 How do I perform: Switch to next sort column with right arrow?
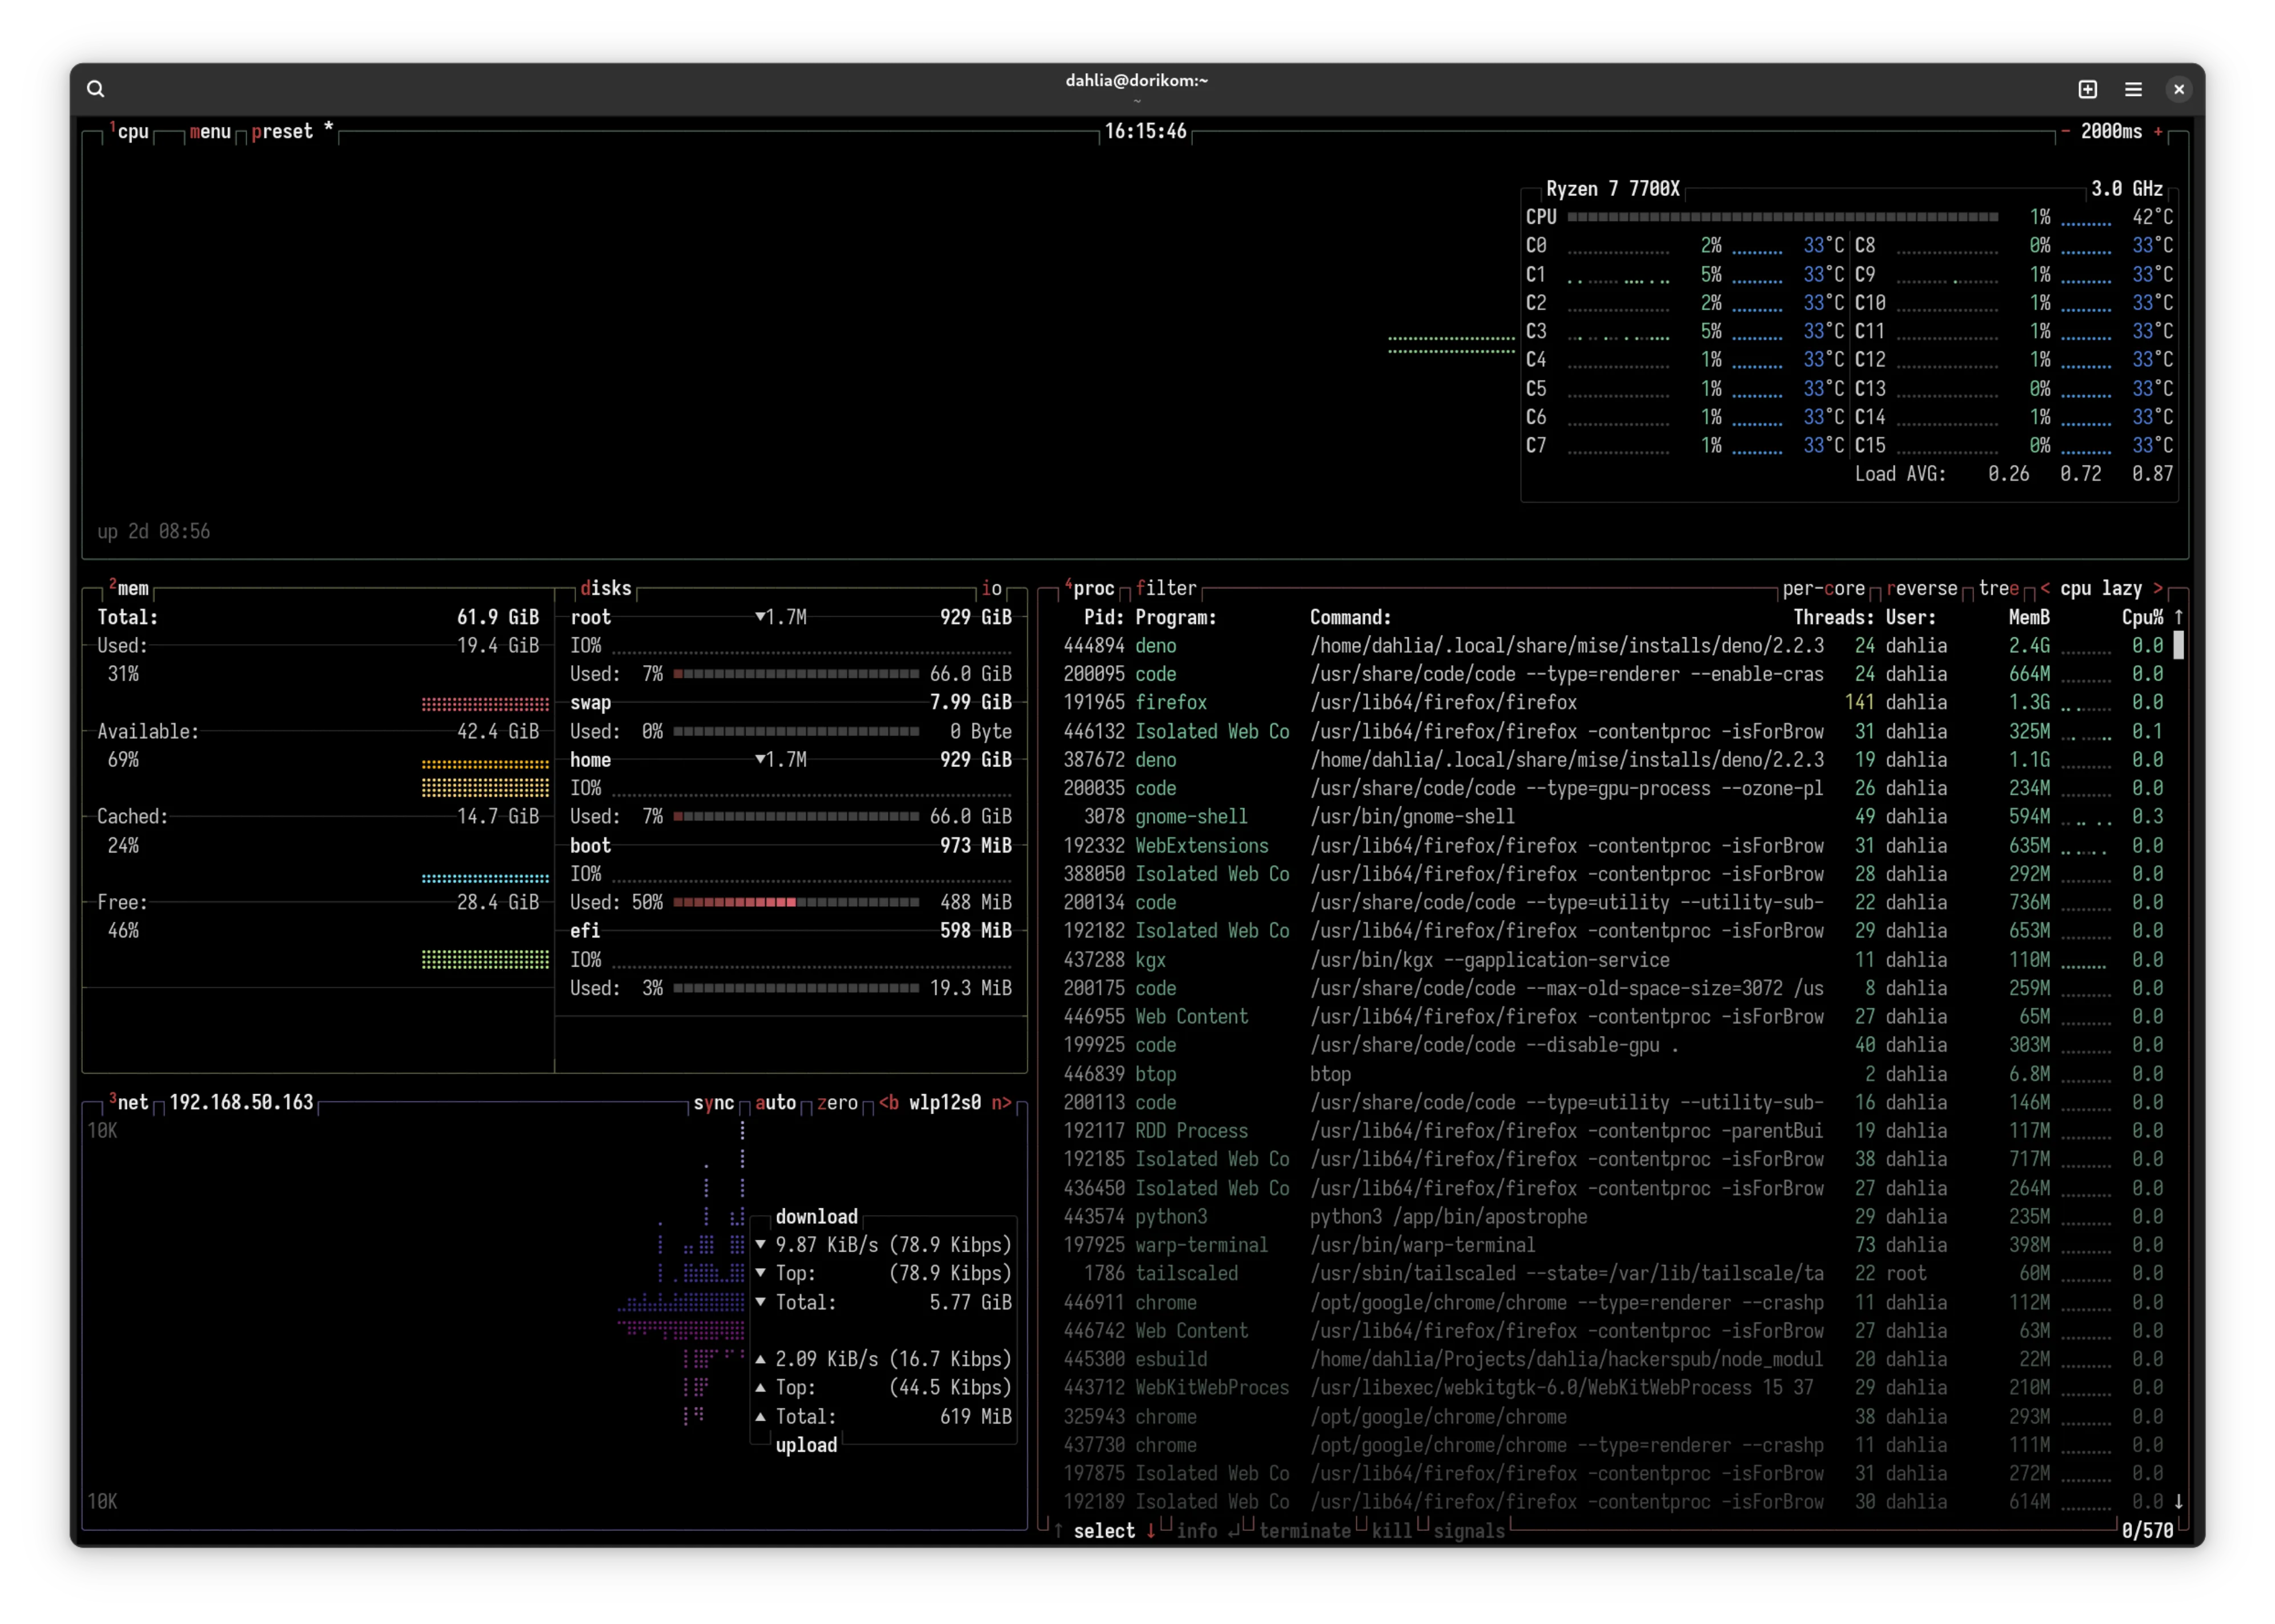pyautogui.click(x=2158, y=588)
